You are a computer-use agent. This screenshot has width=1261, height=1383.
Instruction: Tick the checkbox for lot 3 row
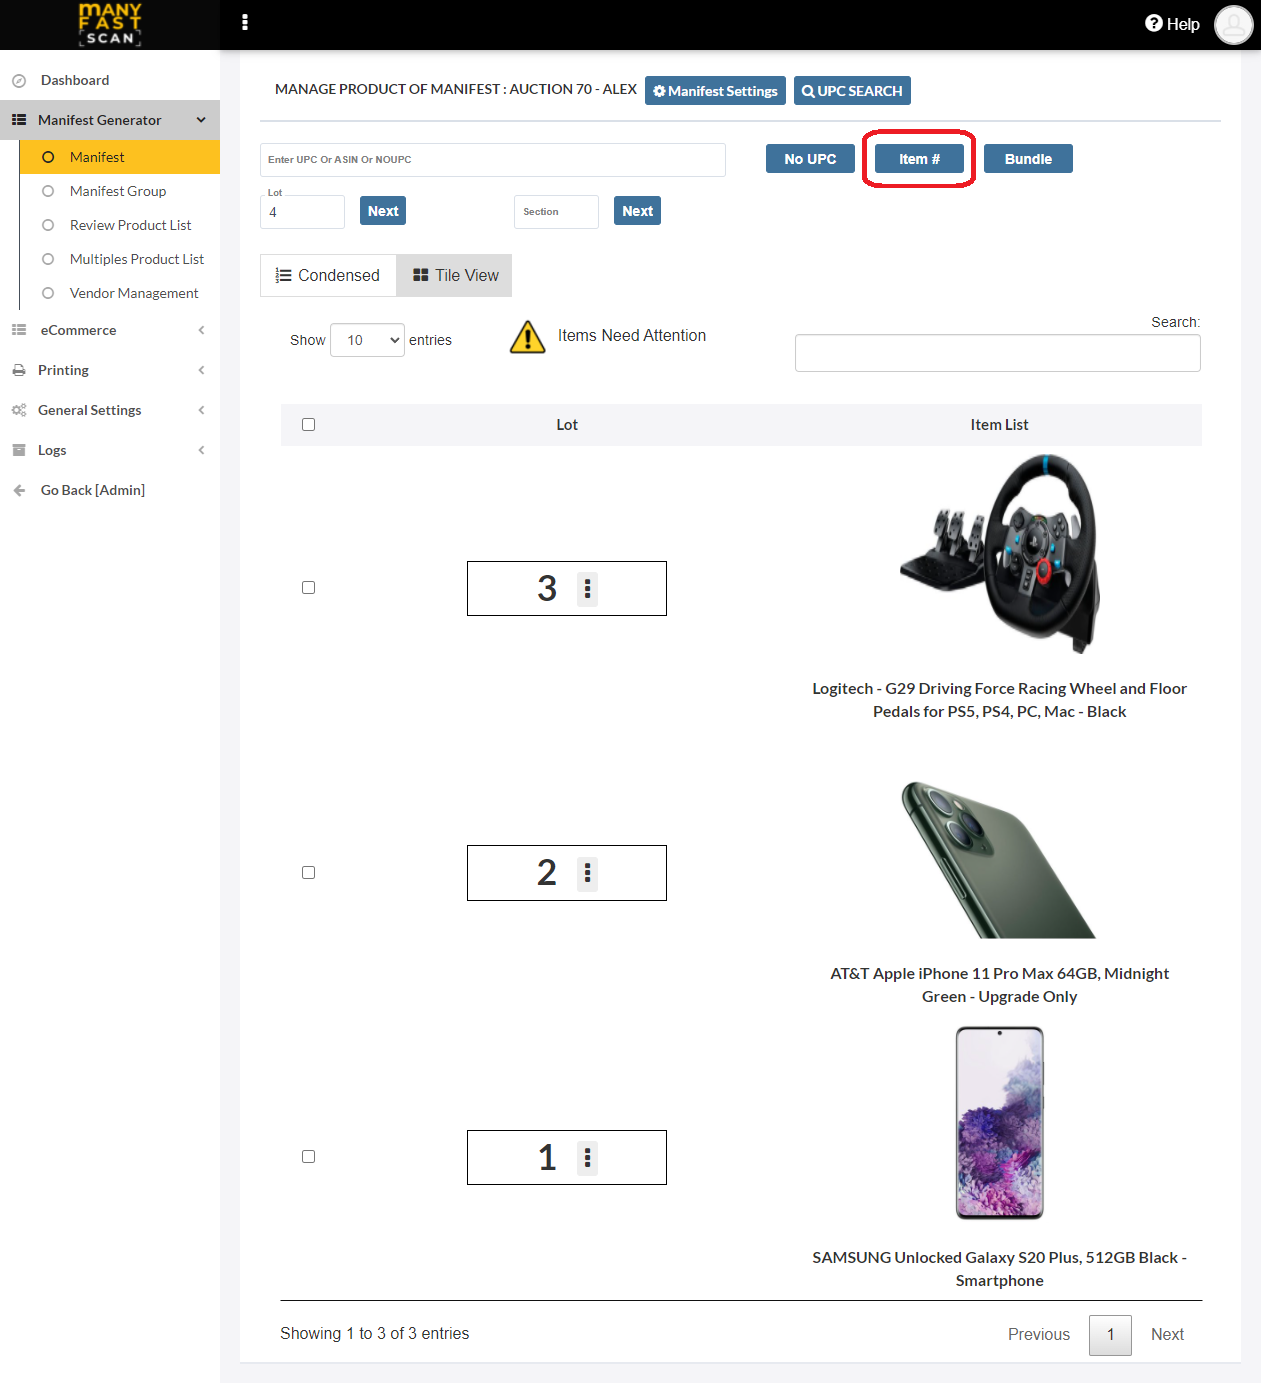[x=308, y=588]
